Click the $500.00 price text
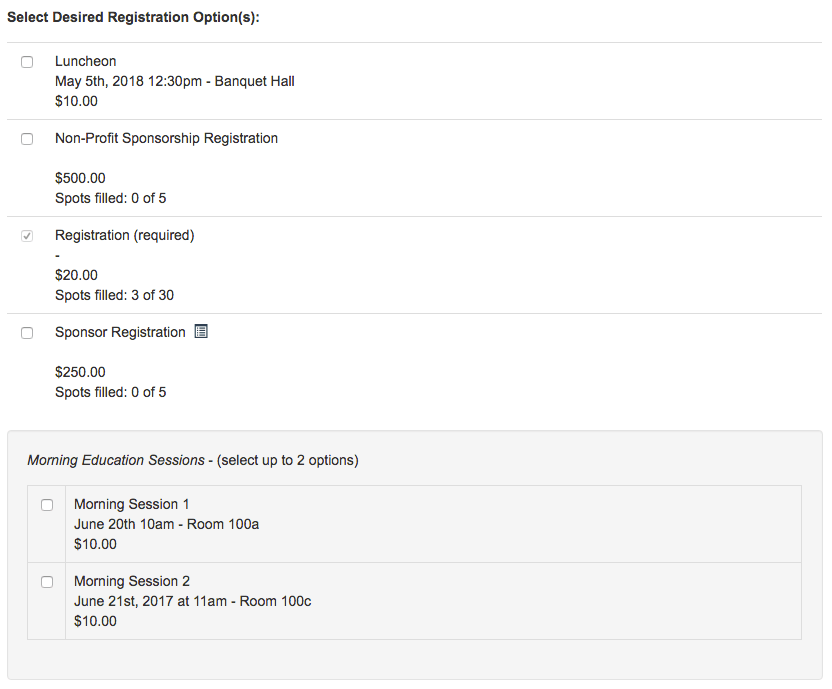Screen dimensions: 832x689 point(80,179)
